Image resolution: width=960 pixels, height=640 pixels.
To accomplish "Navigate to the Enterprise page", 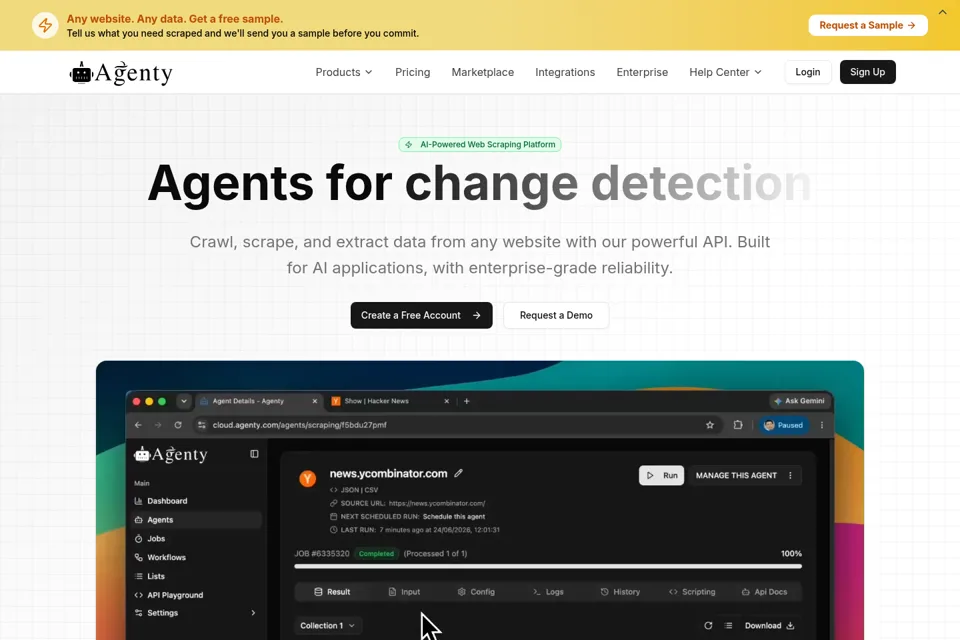I will pos(642,72).
